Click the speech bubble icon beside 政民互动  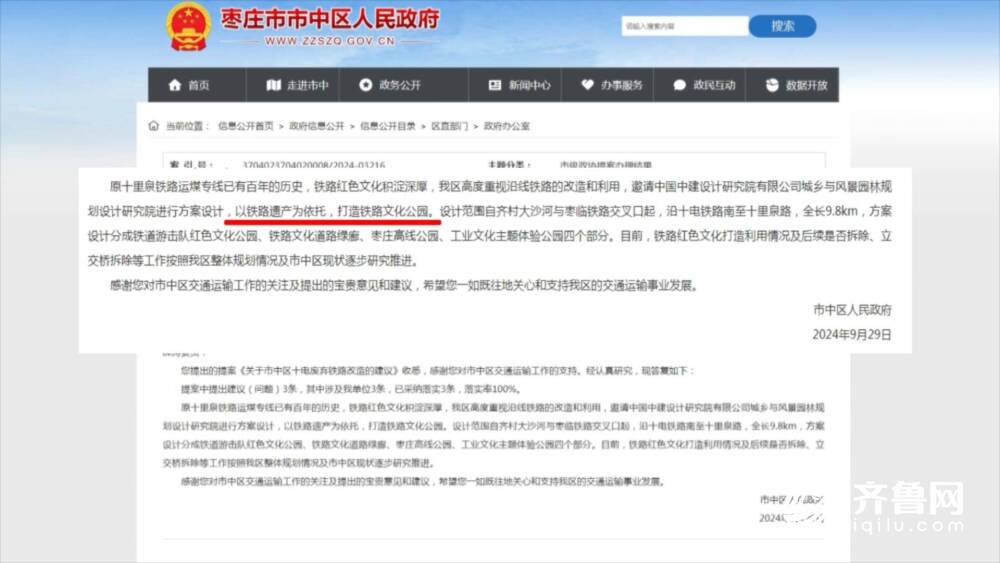coord(680,85)
